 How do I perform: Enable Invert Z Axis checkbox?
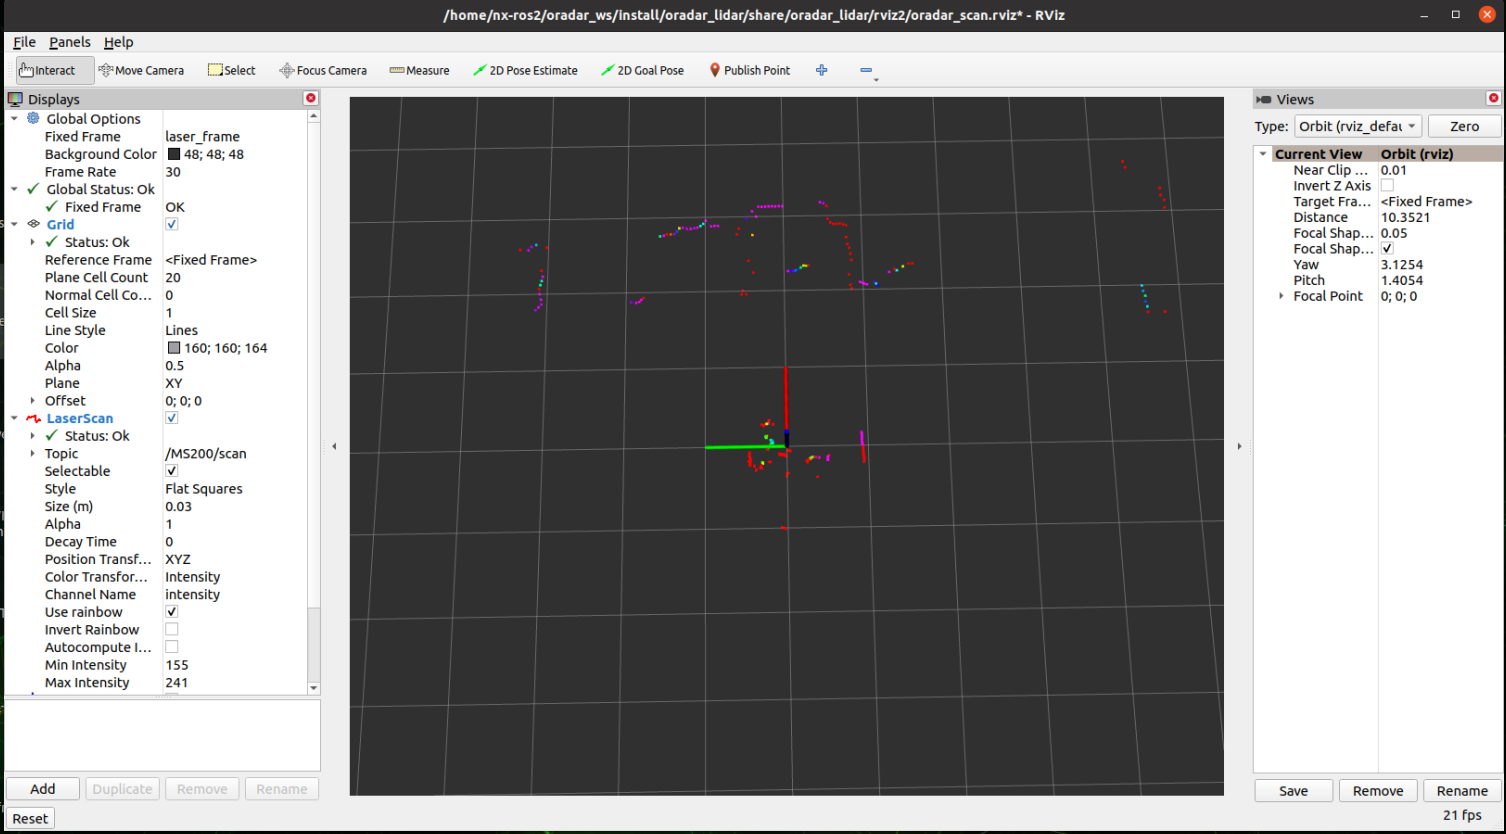point(1387,185)
